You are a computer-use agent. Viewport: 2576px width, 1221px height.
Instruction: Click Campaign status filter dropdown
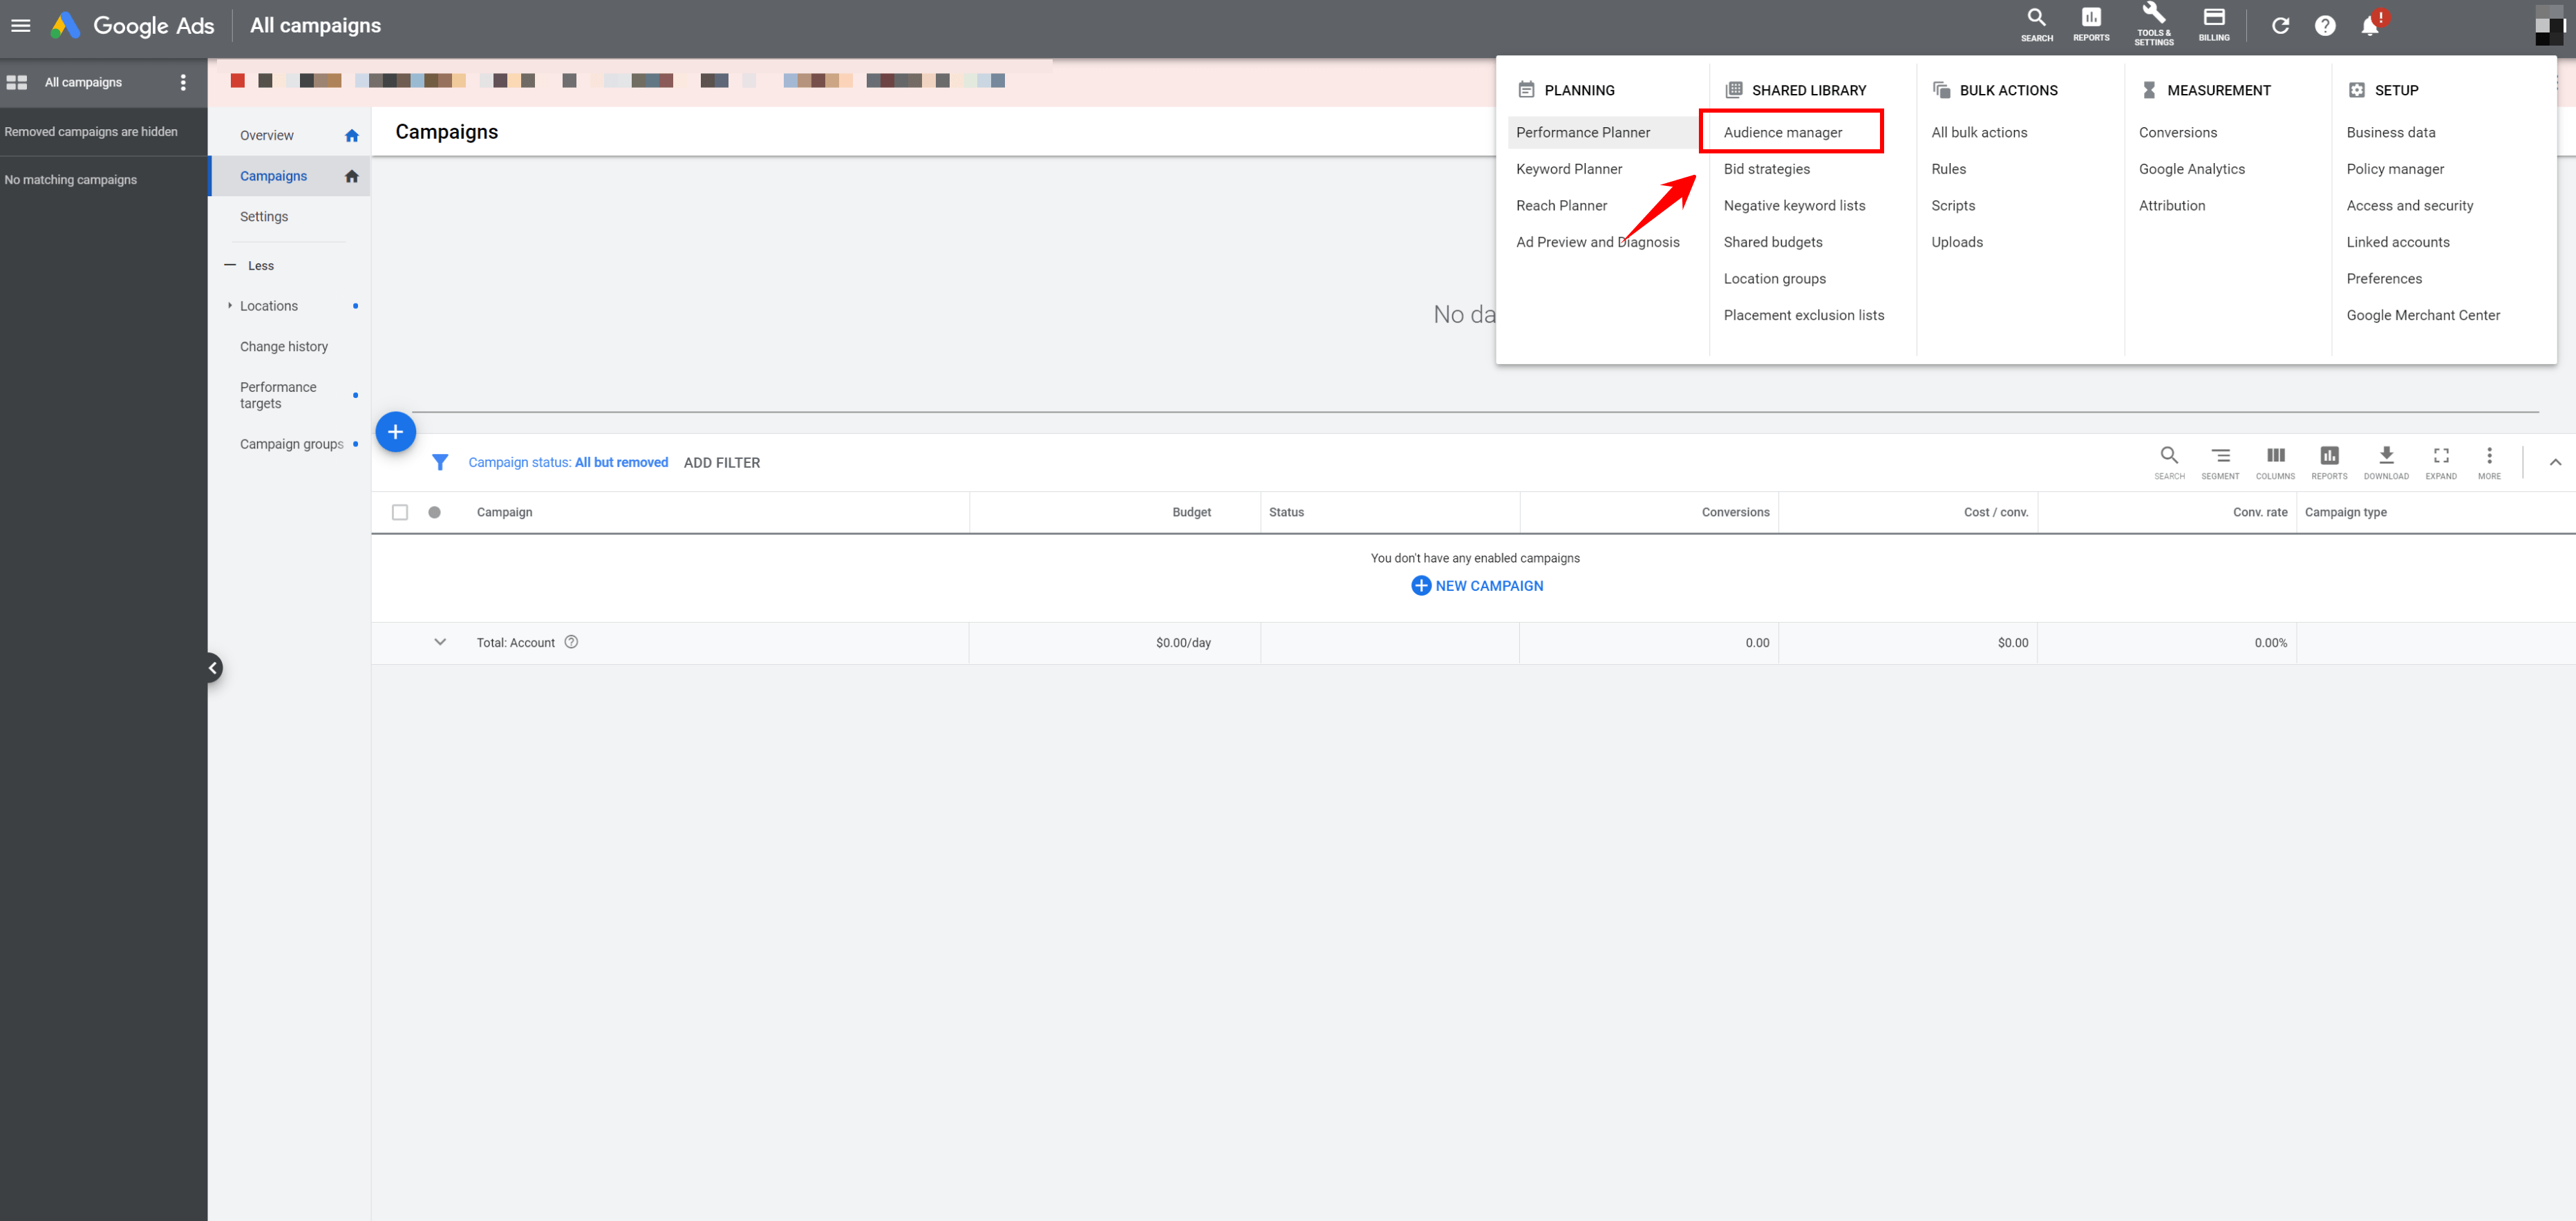[x=567, y=462]
